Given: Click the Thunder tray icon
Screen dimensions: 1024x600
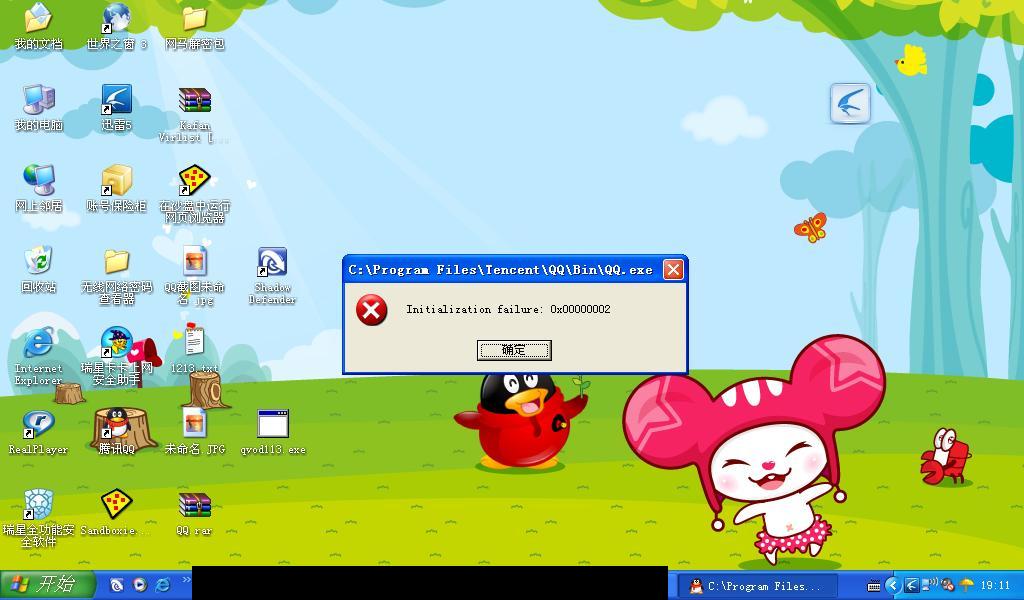Looking at the screenshot, I should click(x=912, y=586).
